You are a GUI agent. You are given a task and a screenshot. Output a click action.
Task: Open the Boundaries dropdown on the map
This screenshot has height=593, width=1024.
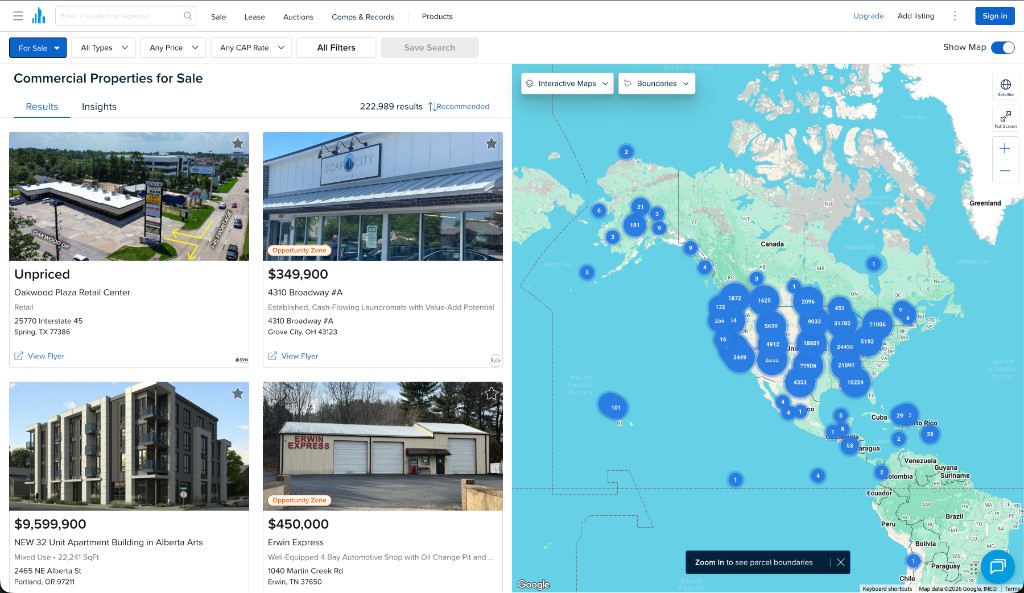656,84
